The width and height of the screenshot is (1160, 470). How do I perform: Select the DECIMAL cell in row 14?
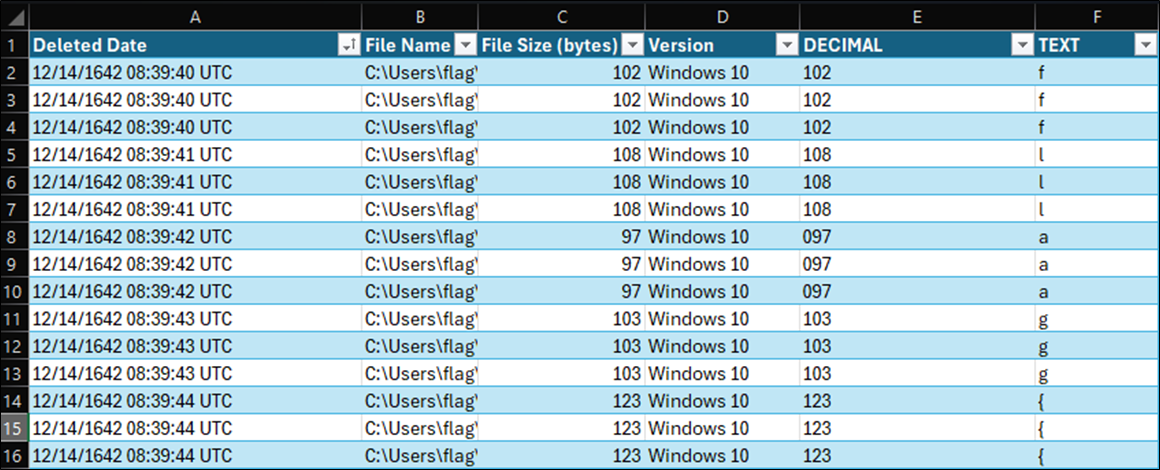pos(917,401)
